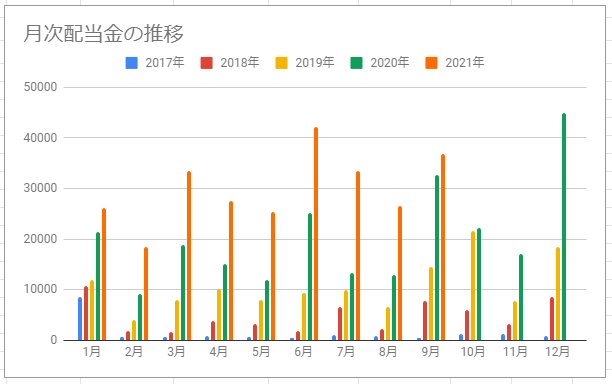
Task: Select the green 3月 2020年 bar
Action: pos(183,293)
